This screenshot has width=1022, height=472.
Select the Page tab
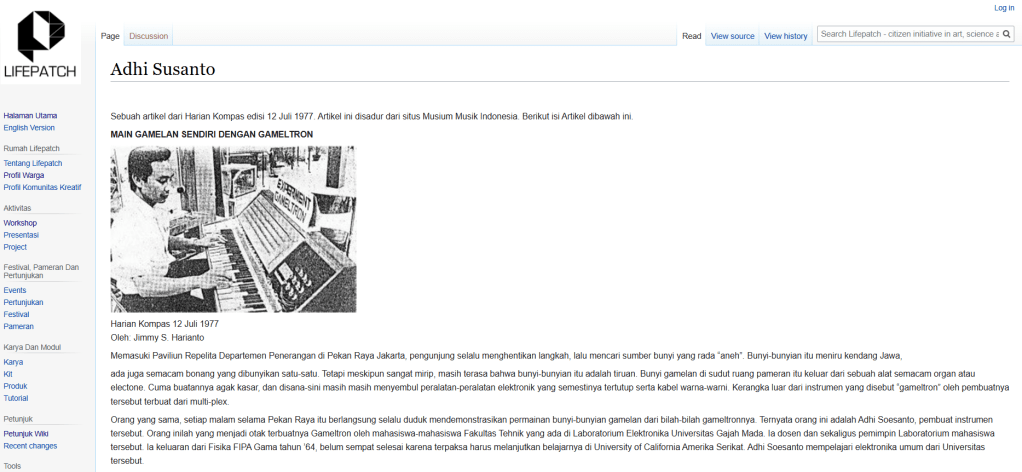(x=110, y=36)
